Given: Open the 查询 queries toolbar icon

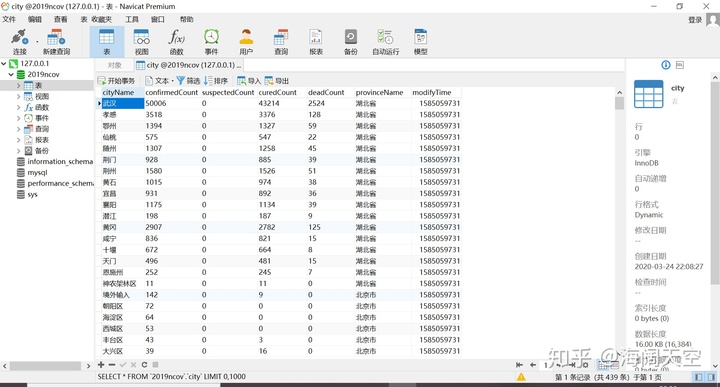Looking at the screenshot, I should pyautogui.click(x=281, y=42).
